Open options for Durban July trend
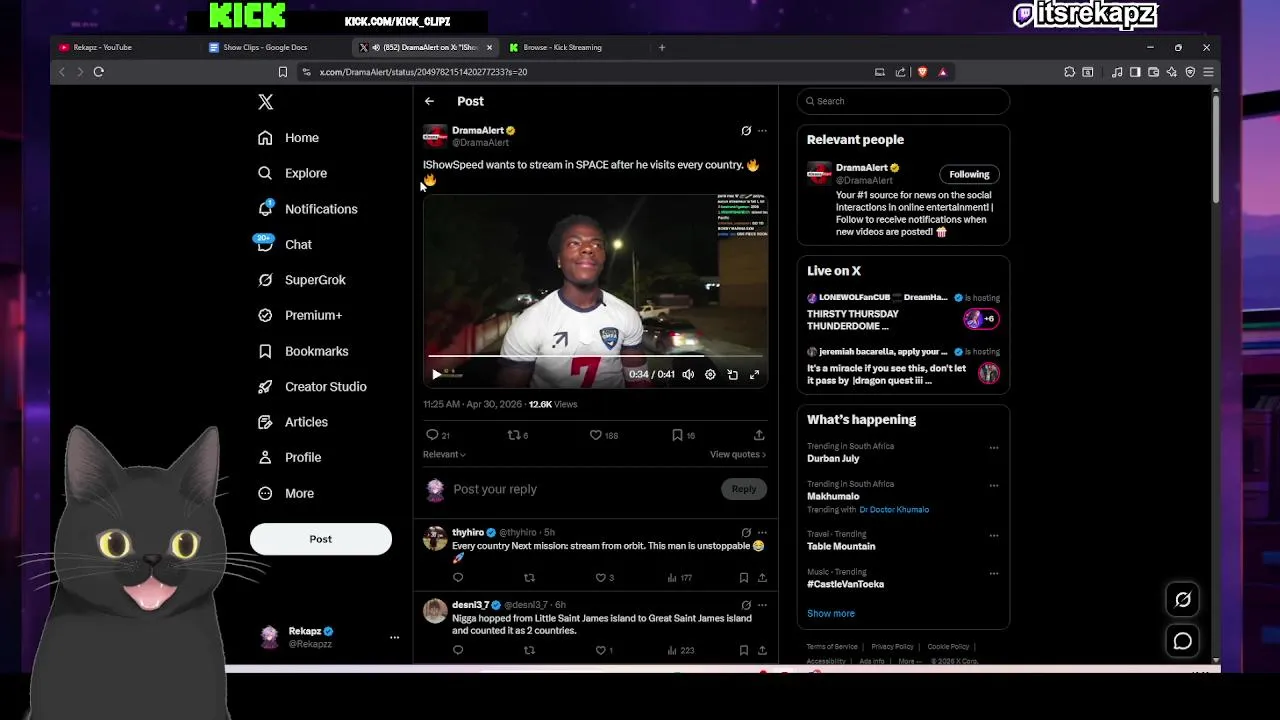1280x720 pixels. [993, 448]
